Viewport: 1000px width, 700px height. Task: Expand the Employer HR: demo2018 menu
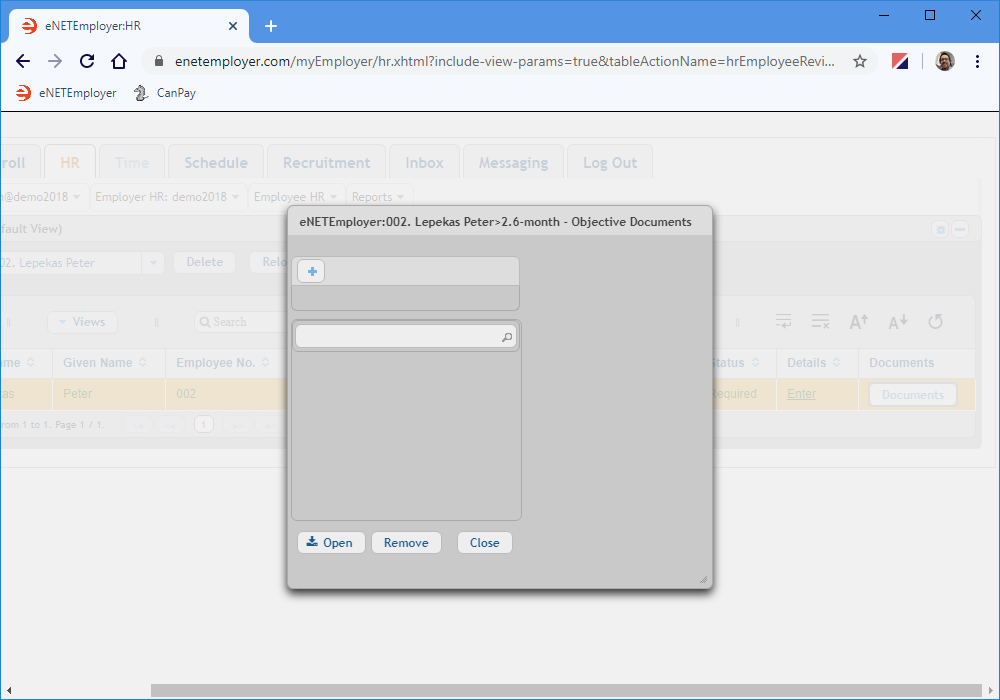click(x=167, y=197)
